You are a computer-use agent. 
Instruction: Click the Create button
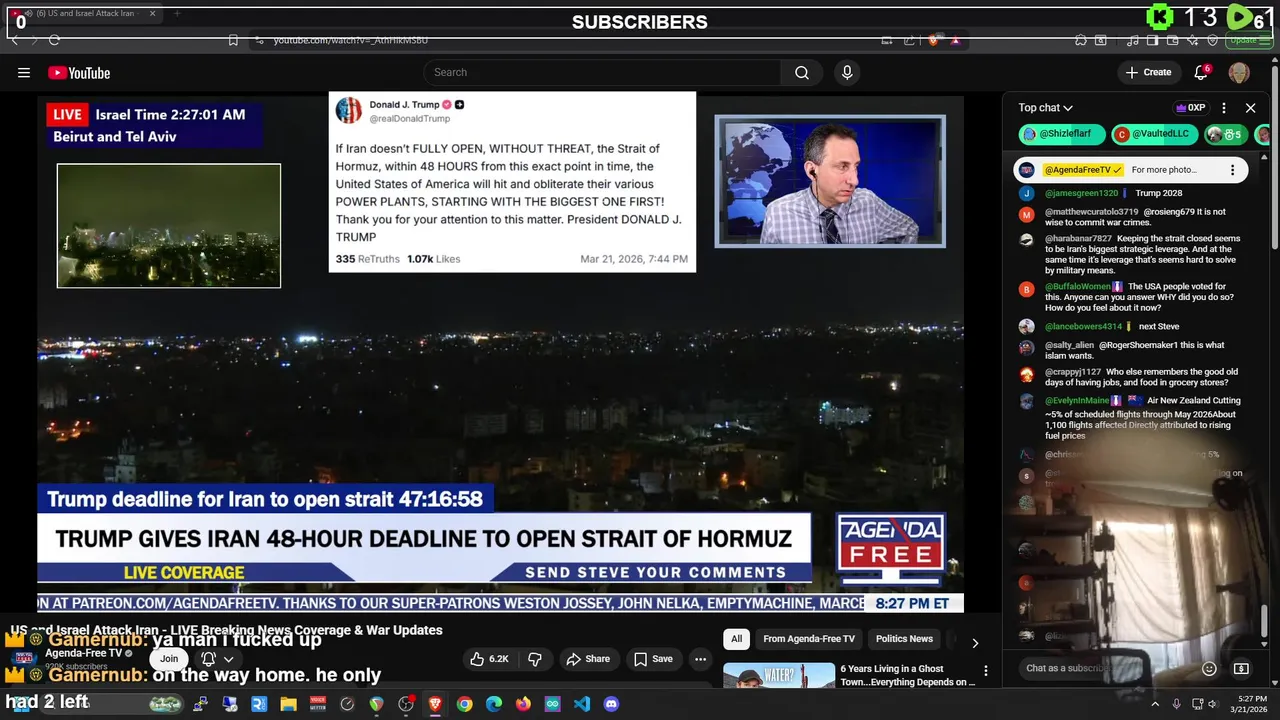1148,72
